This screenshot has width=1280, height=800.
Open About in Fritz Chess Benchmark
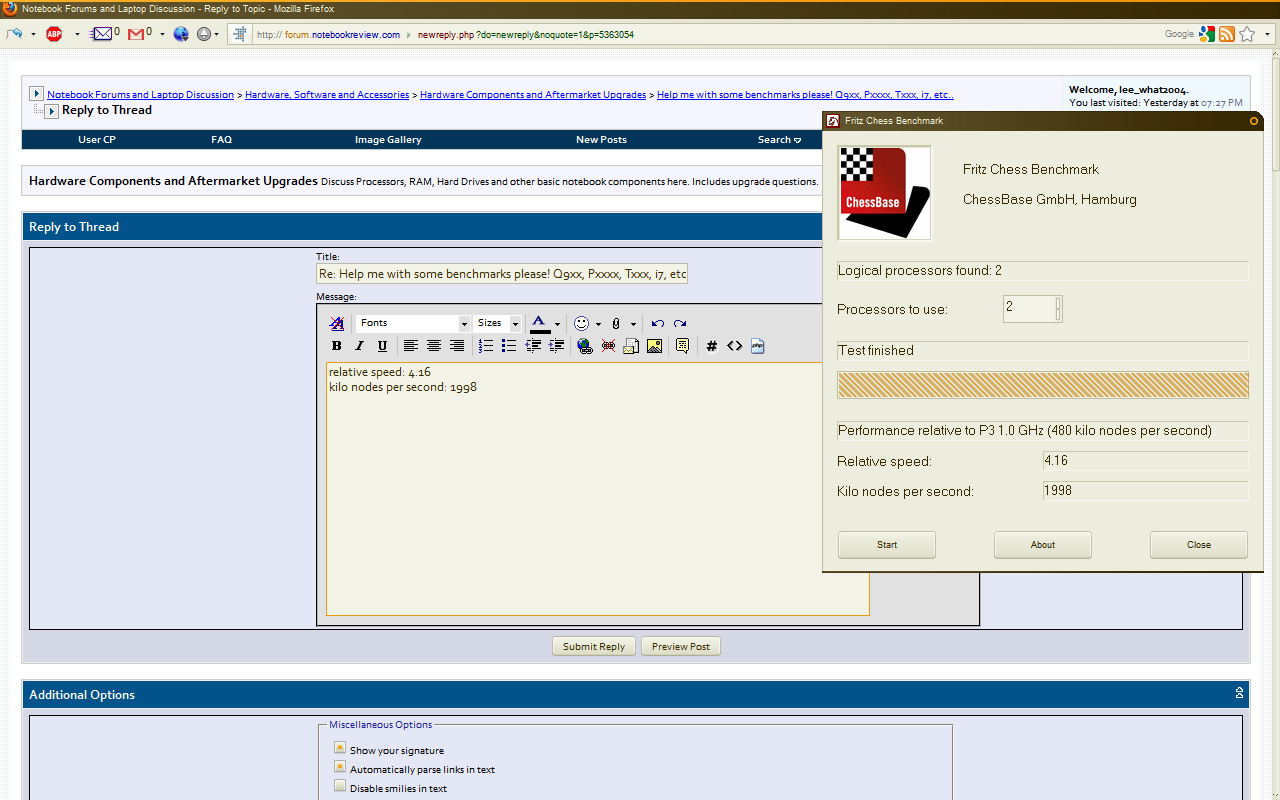tap(1043, 545)
